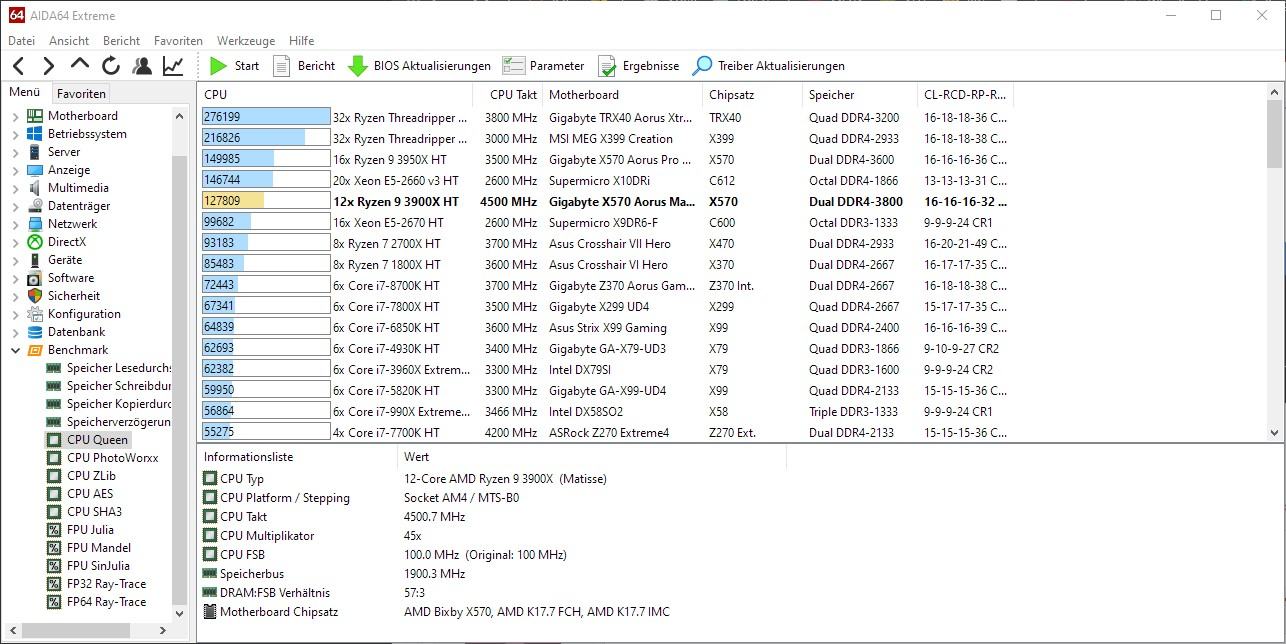Select the CPU AES benchmark
Viewport: 1286px width, 644px height.
click(x=80, y=494)
